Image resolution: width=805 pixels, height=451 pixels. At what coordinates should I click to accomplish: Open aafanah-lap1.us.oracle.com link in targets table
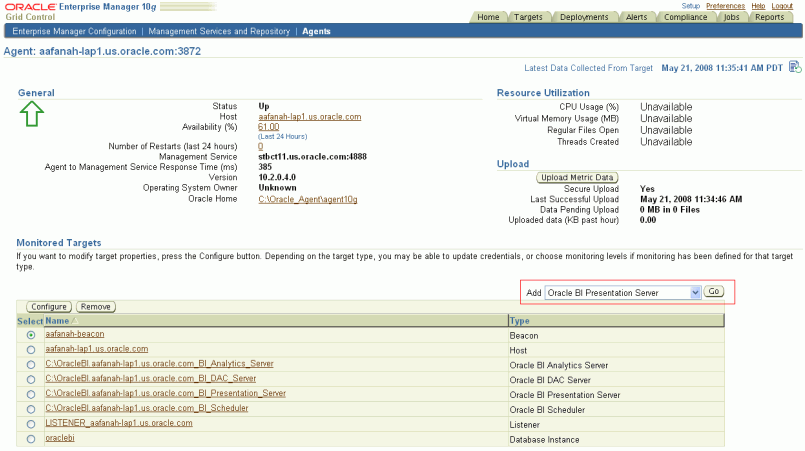[x=97, y=349]
